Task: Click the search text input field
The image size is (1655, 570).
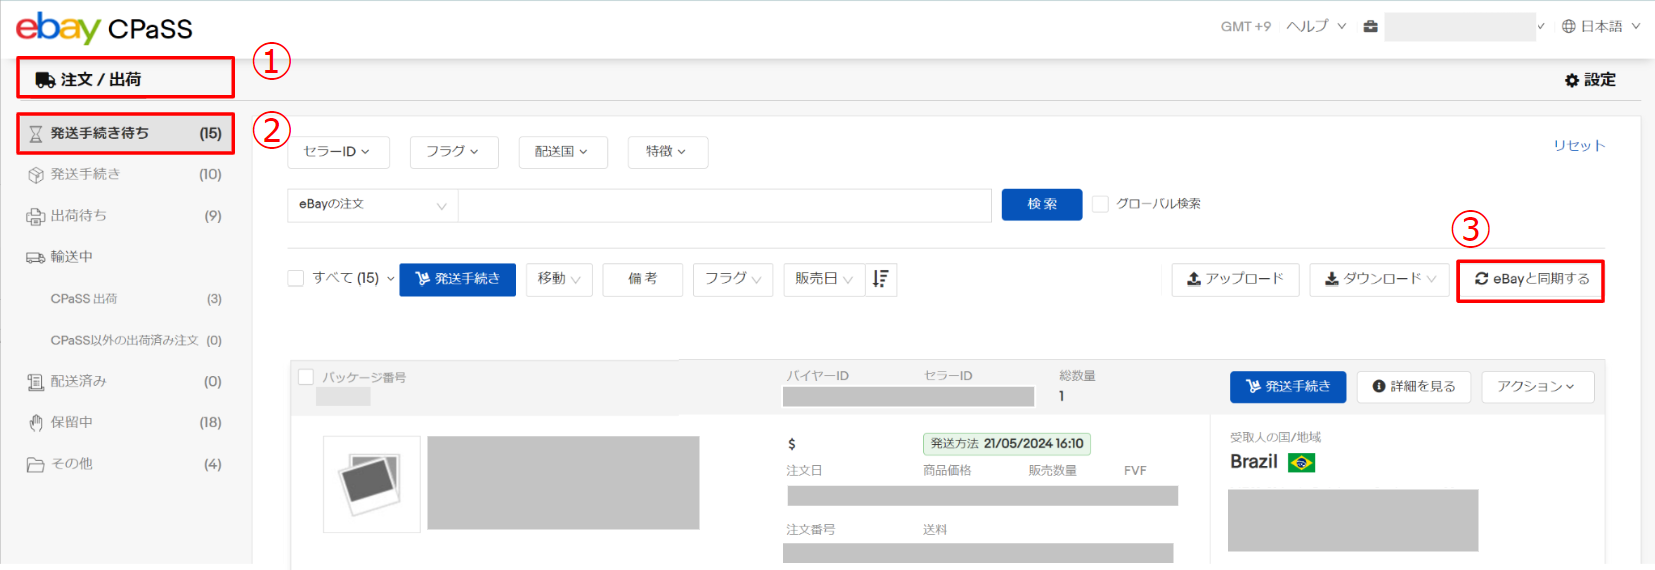Action: click(724, 205)
